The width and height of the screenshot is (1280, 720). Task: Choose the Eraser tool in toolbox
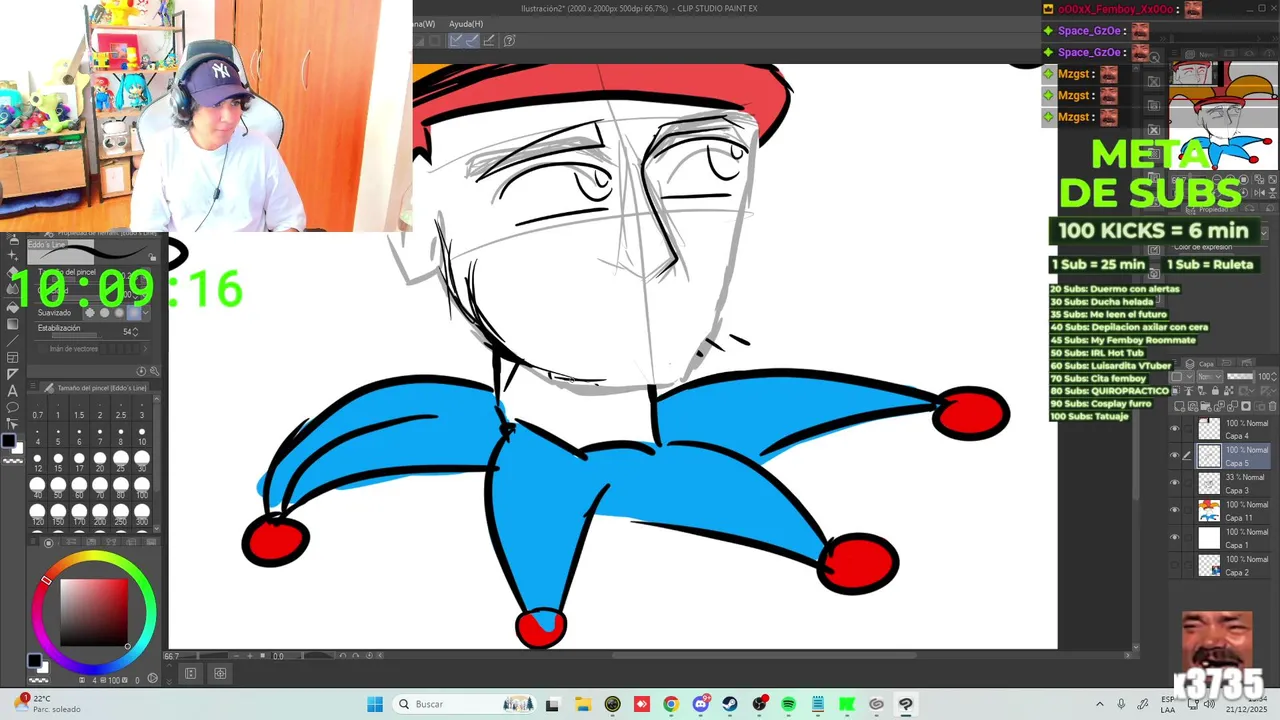click(12, 271)
